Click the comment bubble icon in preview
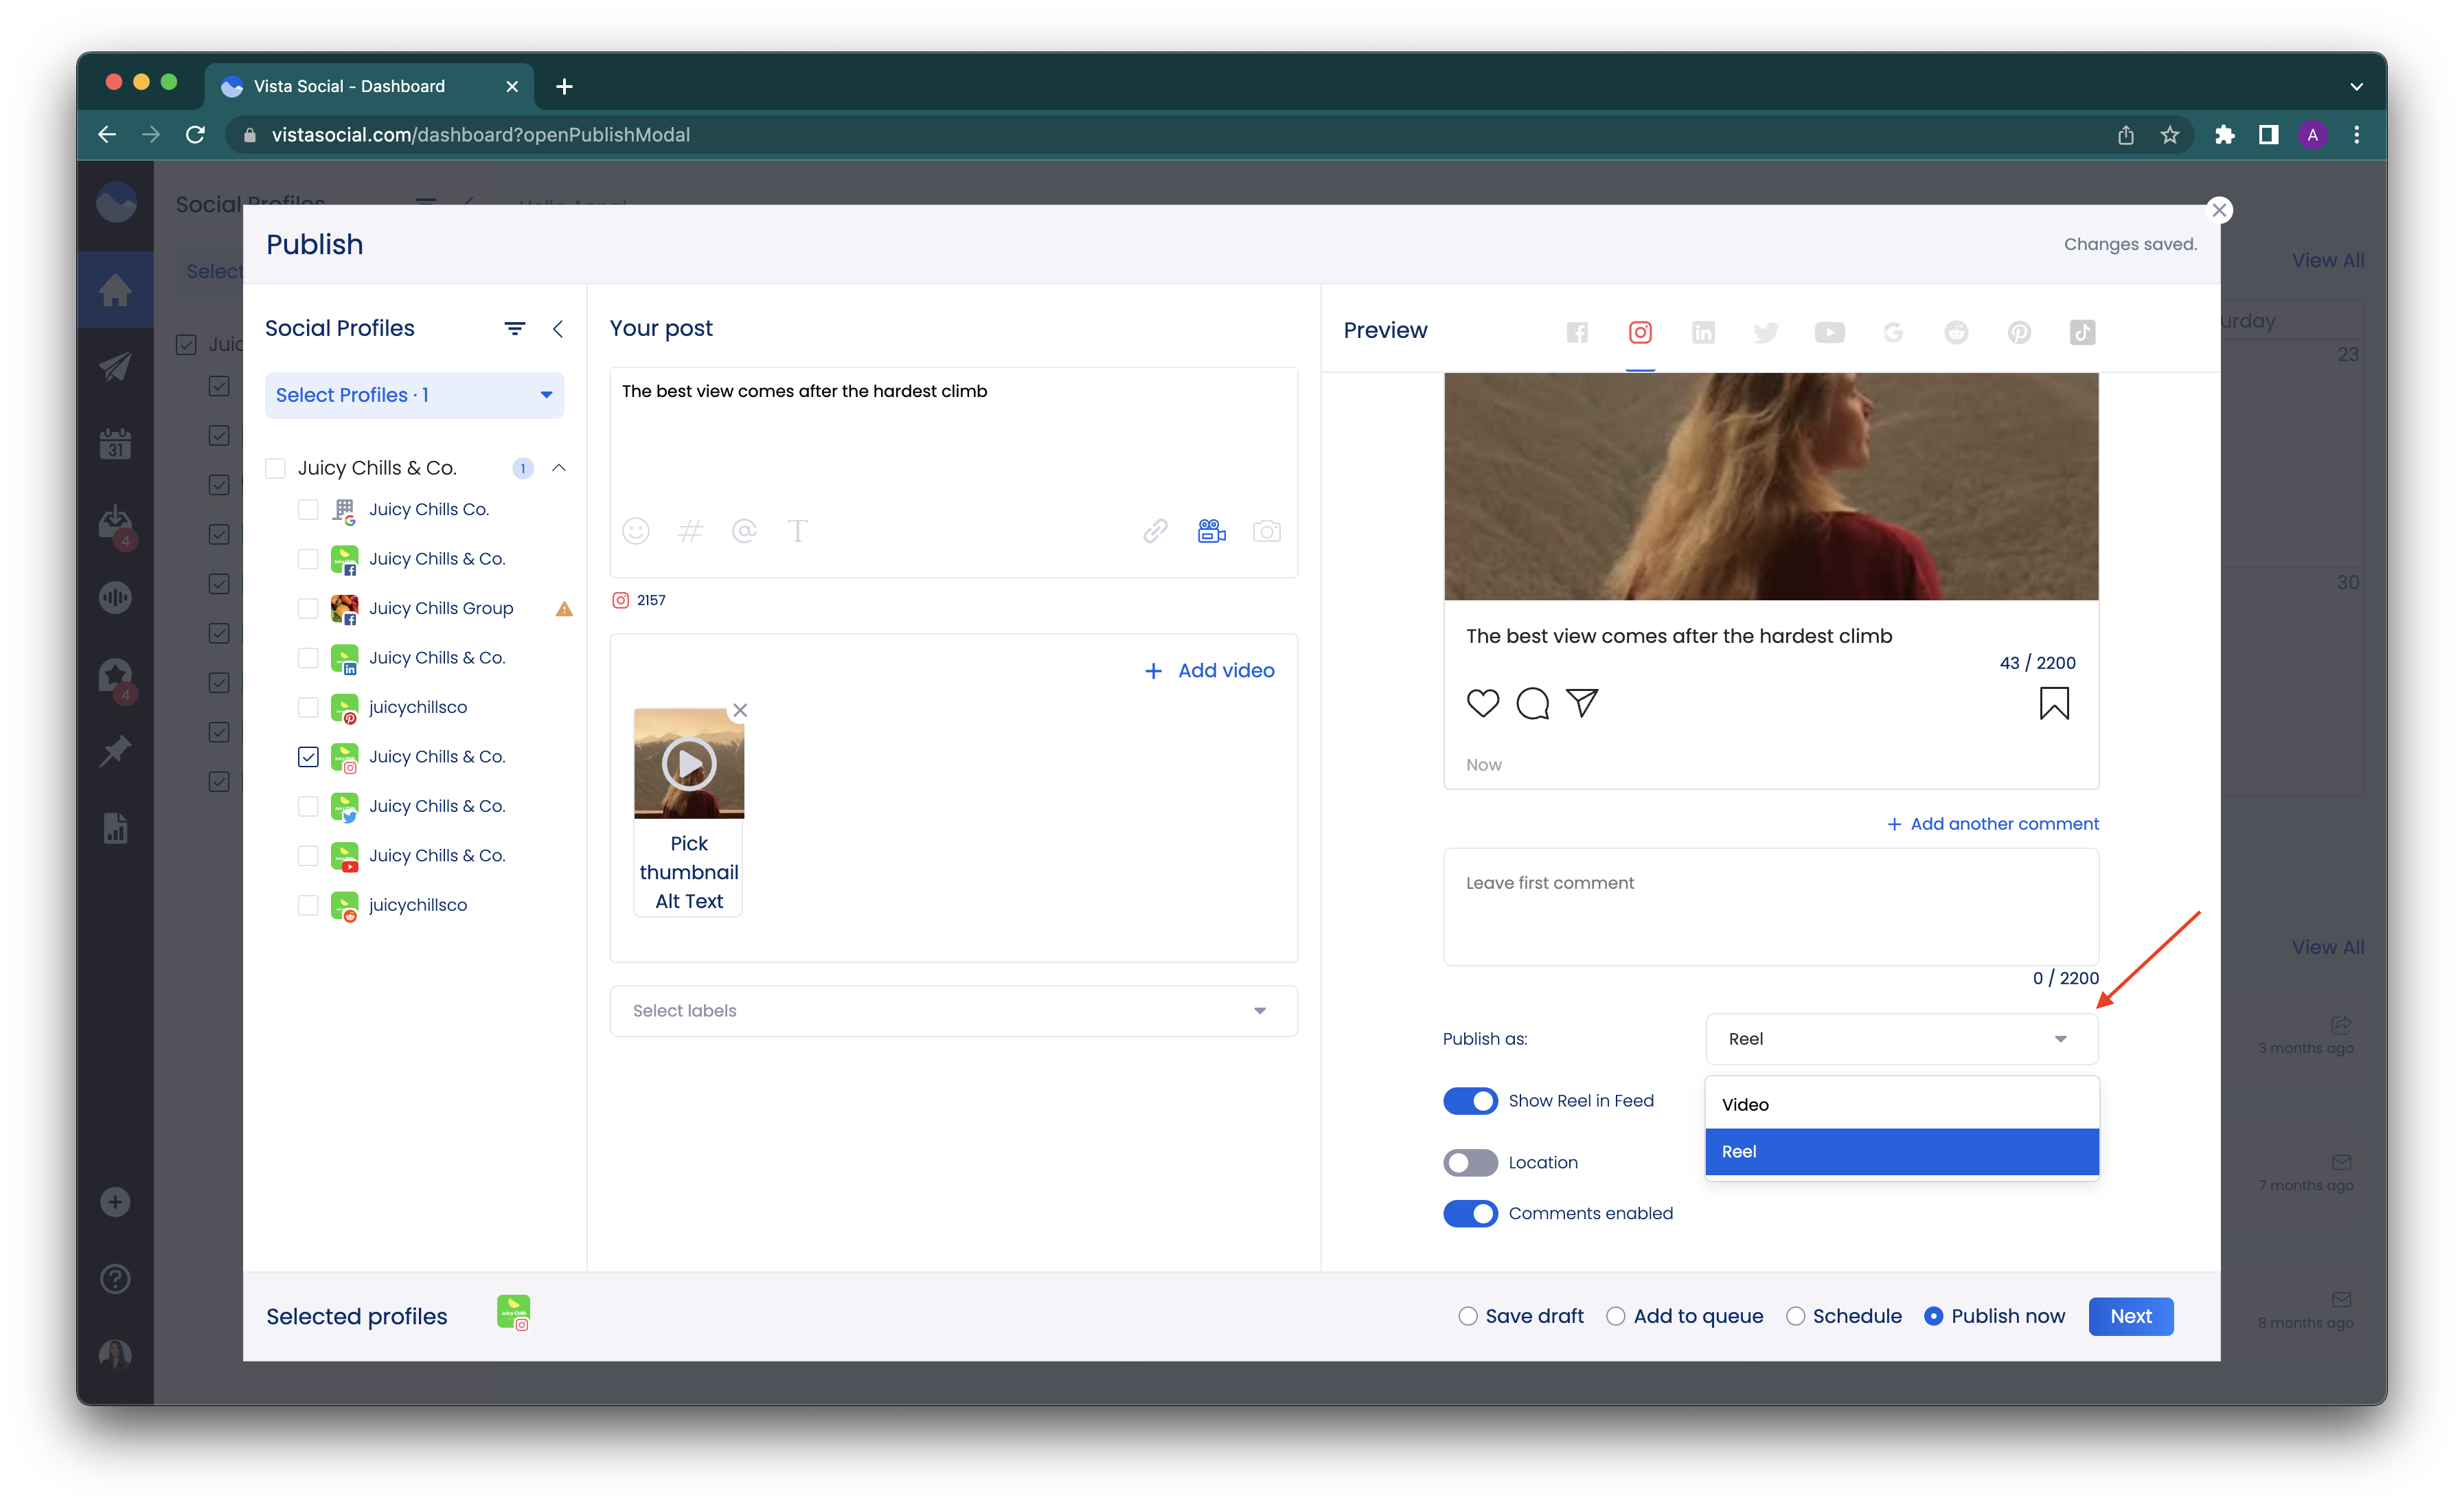Image resolution: width=2464 pixels, height=1507 pixels. (x=1532, y=703)
